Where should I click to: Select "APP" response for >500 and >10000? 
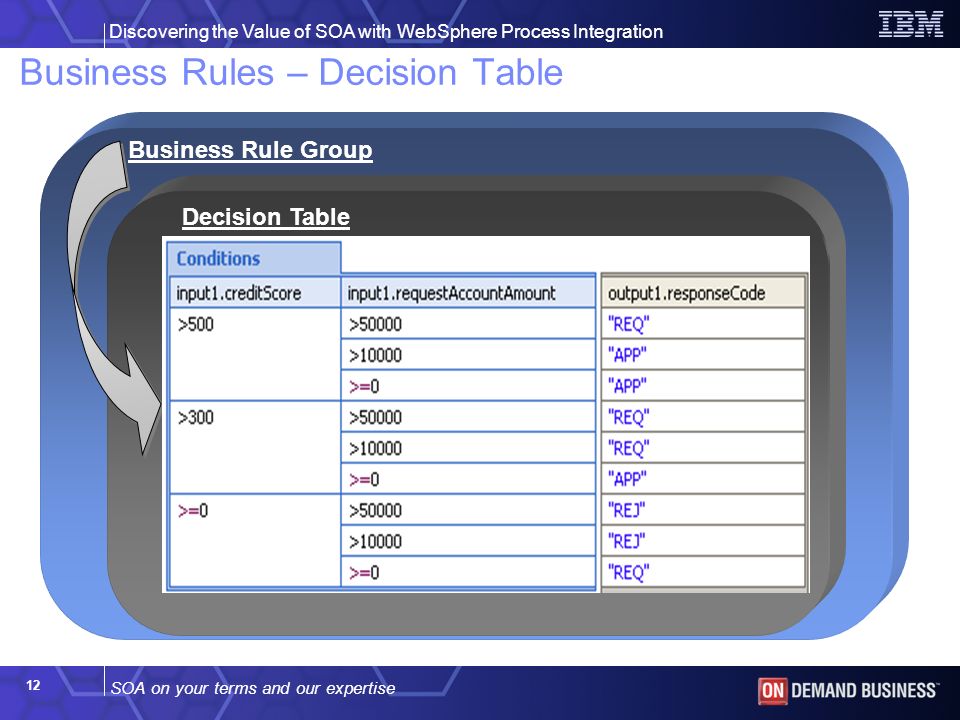point(703,354)
